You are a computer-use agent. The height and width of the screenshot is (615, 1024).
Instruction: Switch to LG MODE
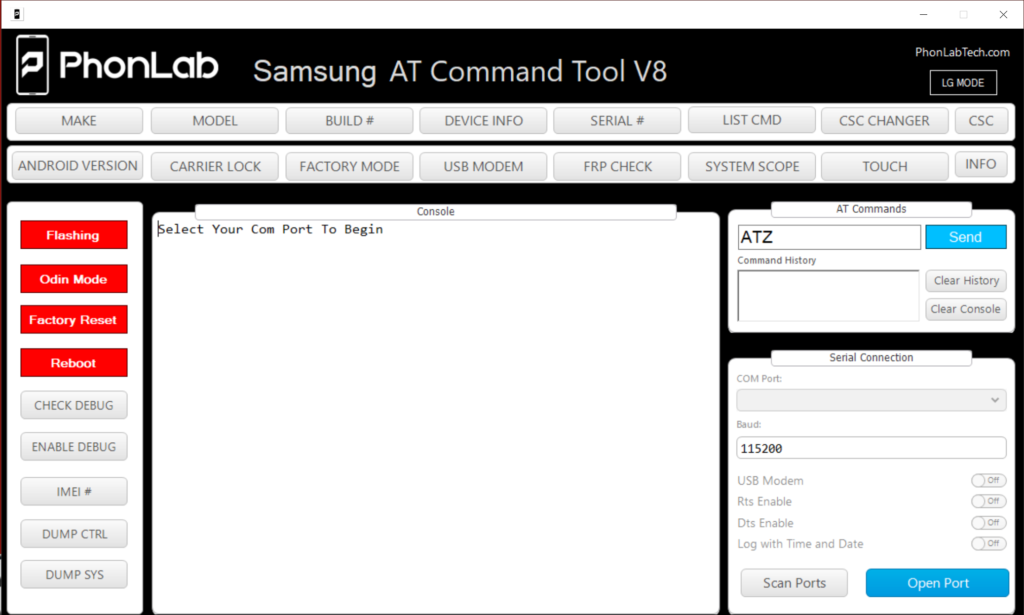point(963,83)
